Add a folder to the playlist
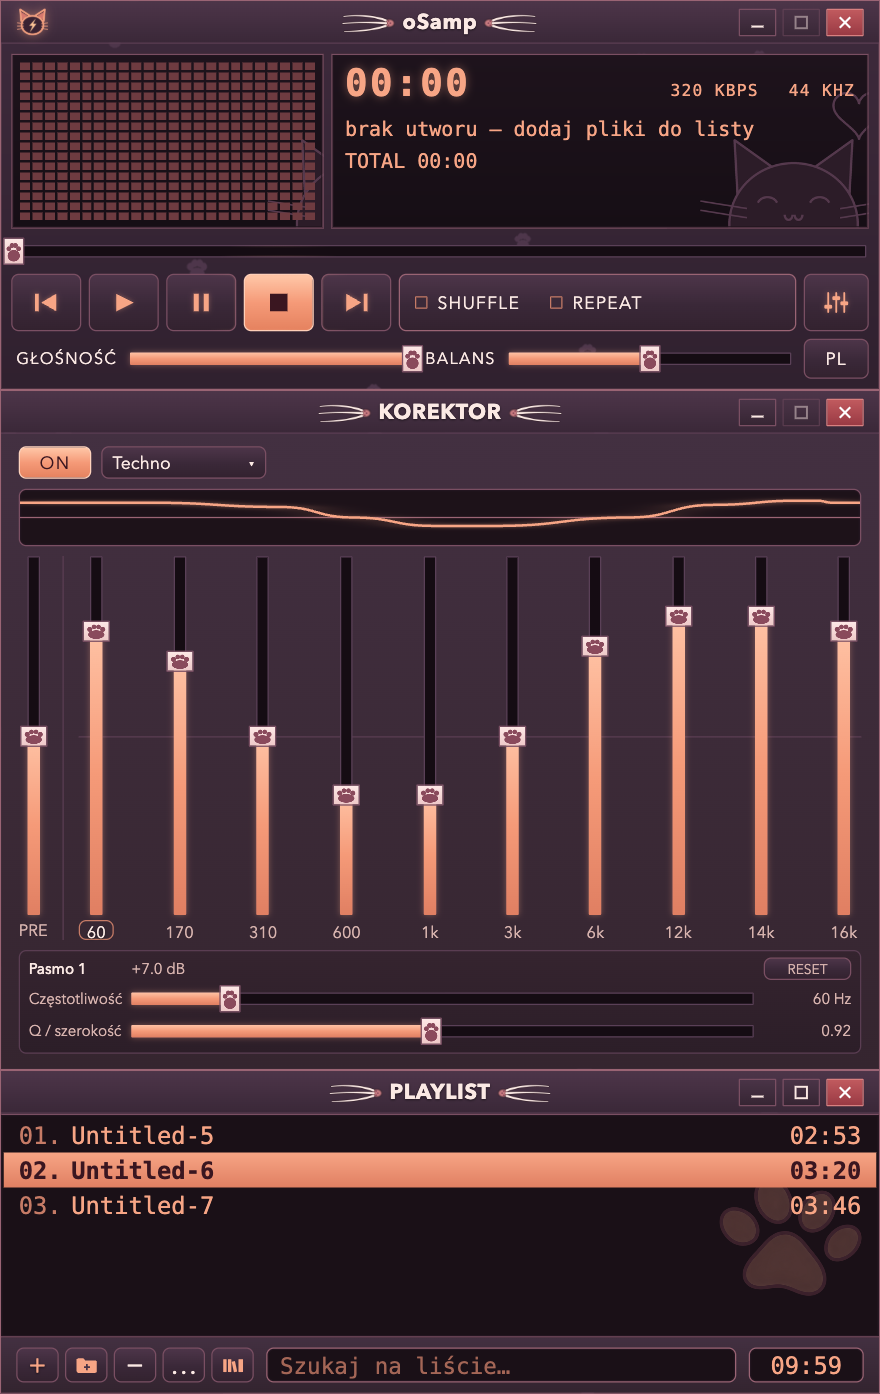The height and width of the screenshot is (1394, 880). [86, 1365]
